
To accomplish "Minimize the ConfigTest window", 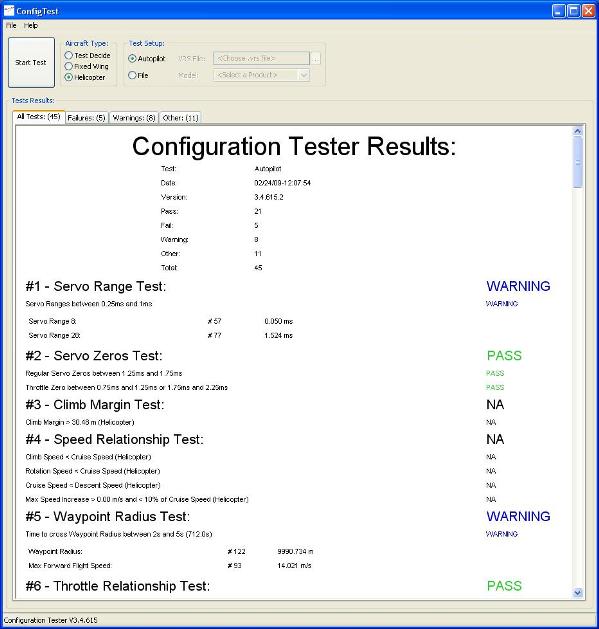I will tap(558, 11).
